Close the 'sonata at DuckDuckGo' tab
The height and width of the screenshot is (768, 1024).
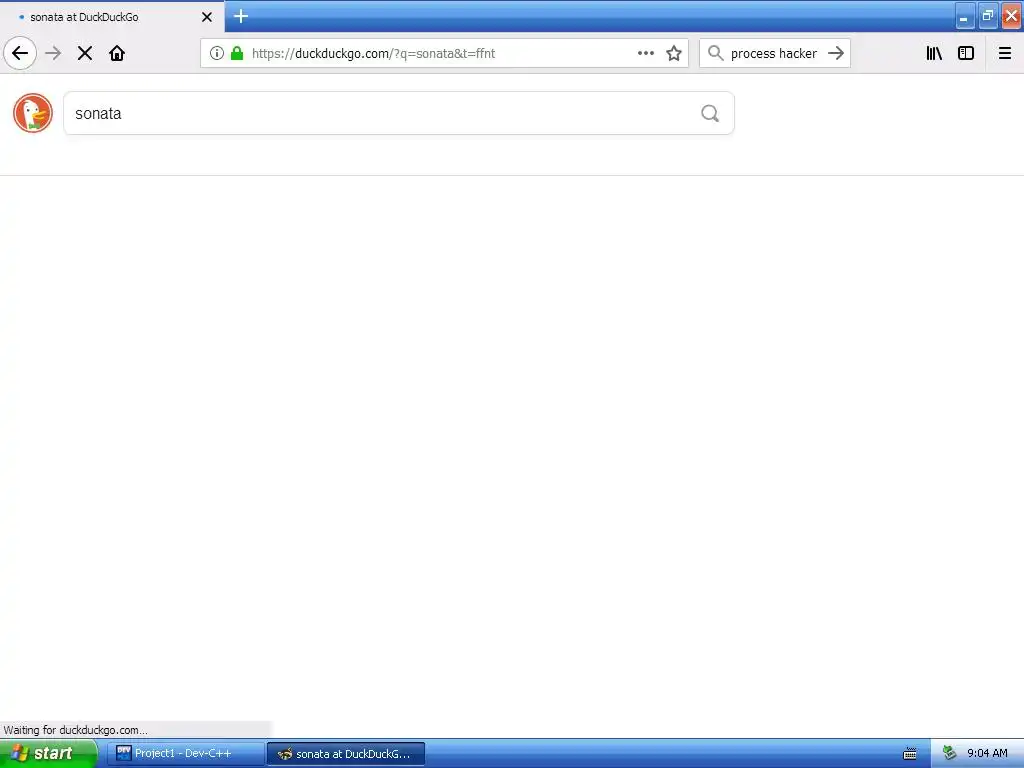pos(207,17)
